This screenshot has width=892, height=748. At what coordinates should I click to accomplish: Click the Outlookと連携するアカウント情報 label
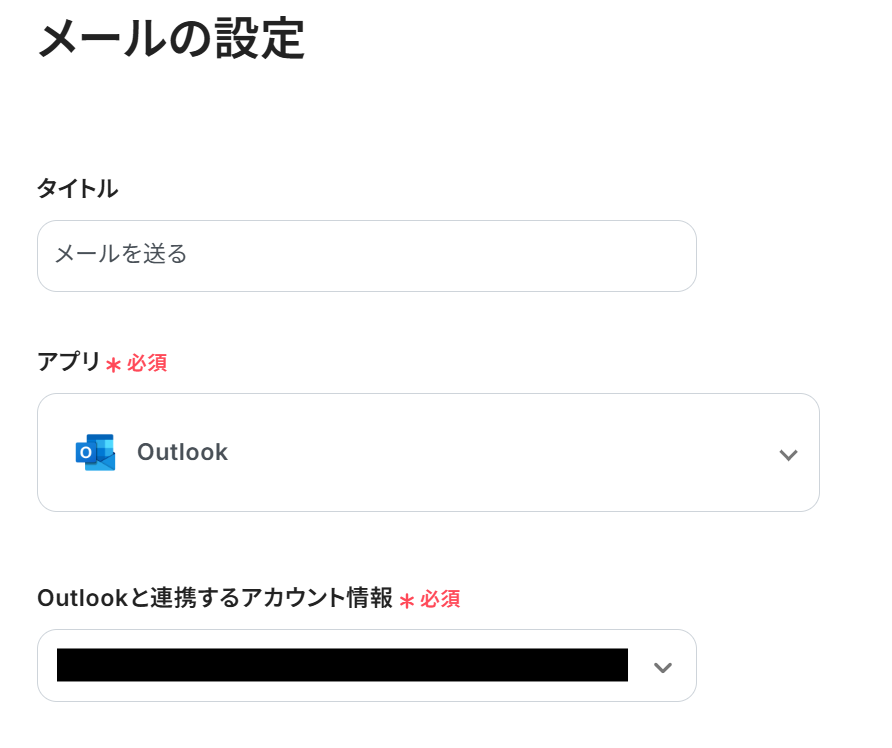pyautogui.click(x=214, y=598)
